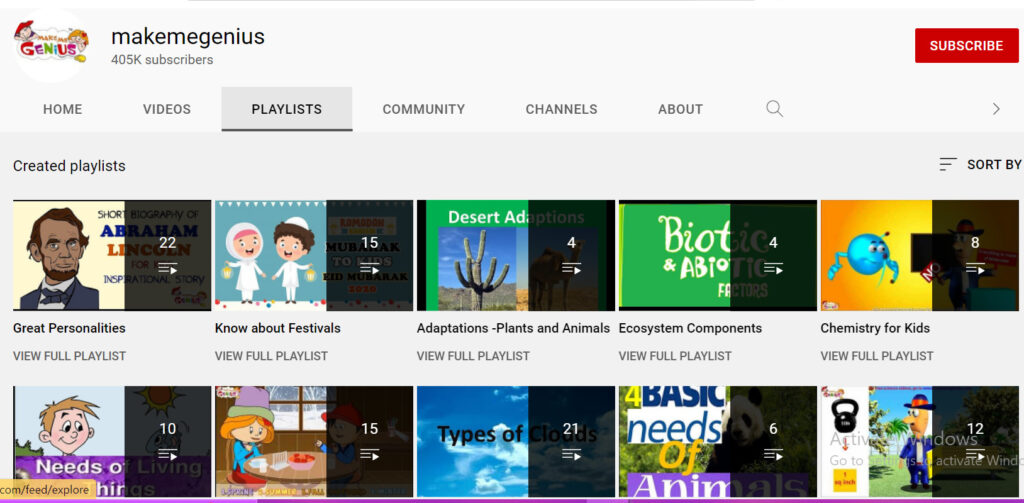Switch to the HOME tab

pyautogui.click(x=62, y=109)
